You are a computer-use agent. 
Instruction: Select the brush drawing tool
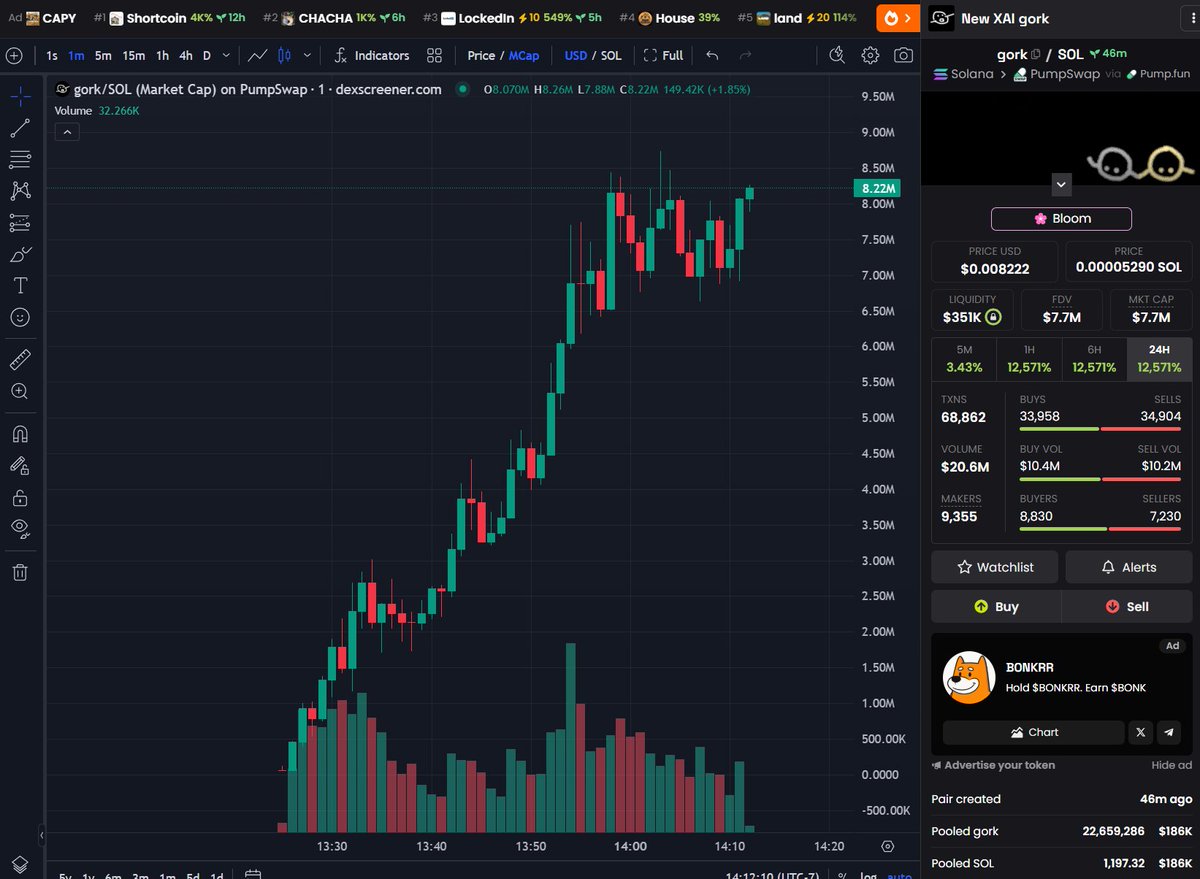[20, 254]
